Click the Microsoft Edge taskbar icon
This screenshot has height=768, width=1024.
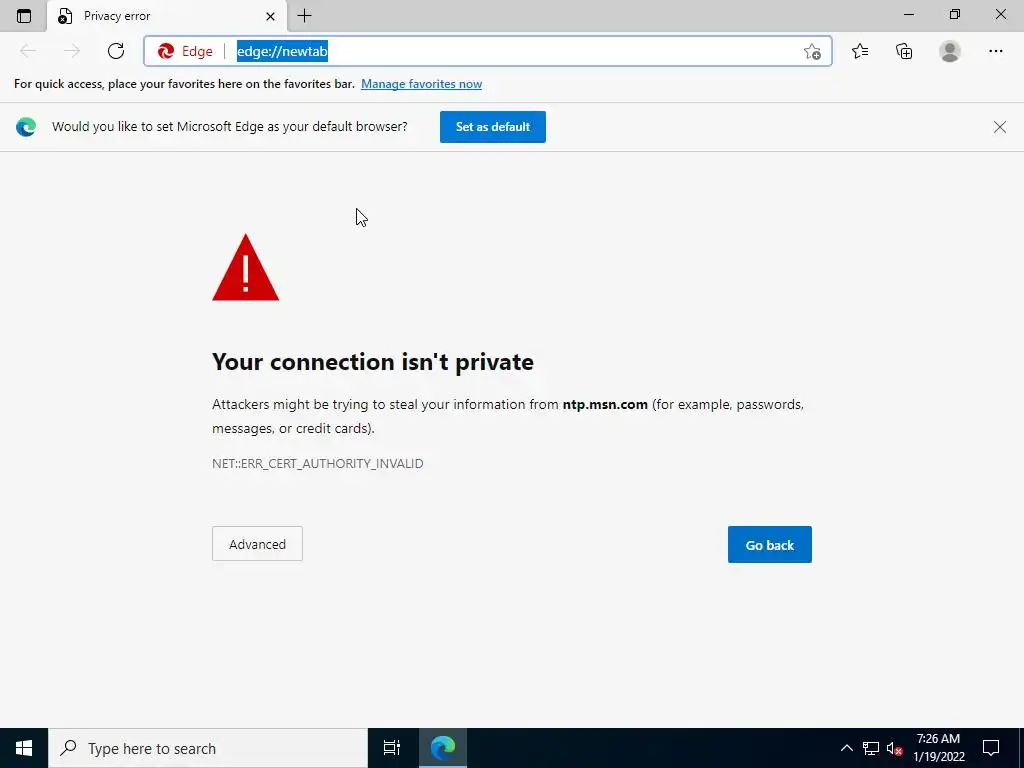(x=443, y=748)
